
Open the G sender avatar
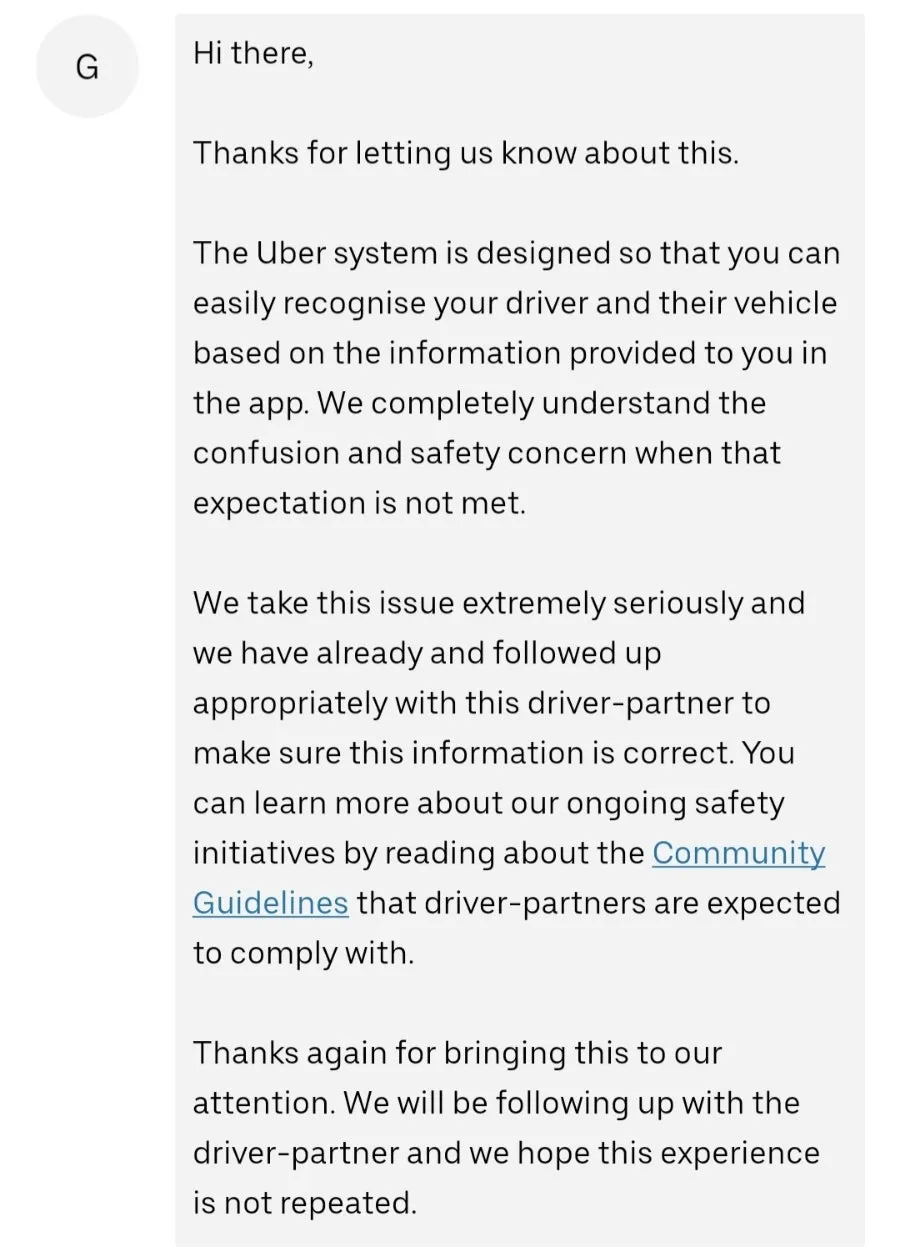pos(87,67)
